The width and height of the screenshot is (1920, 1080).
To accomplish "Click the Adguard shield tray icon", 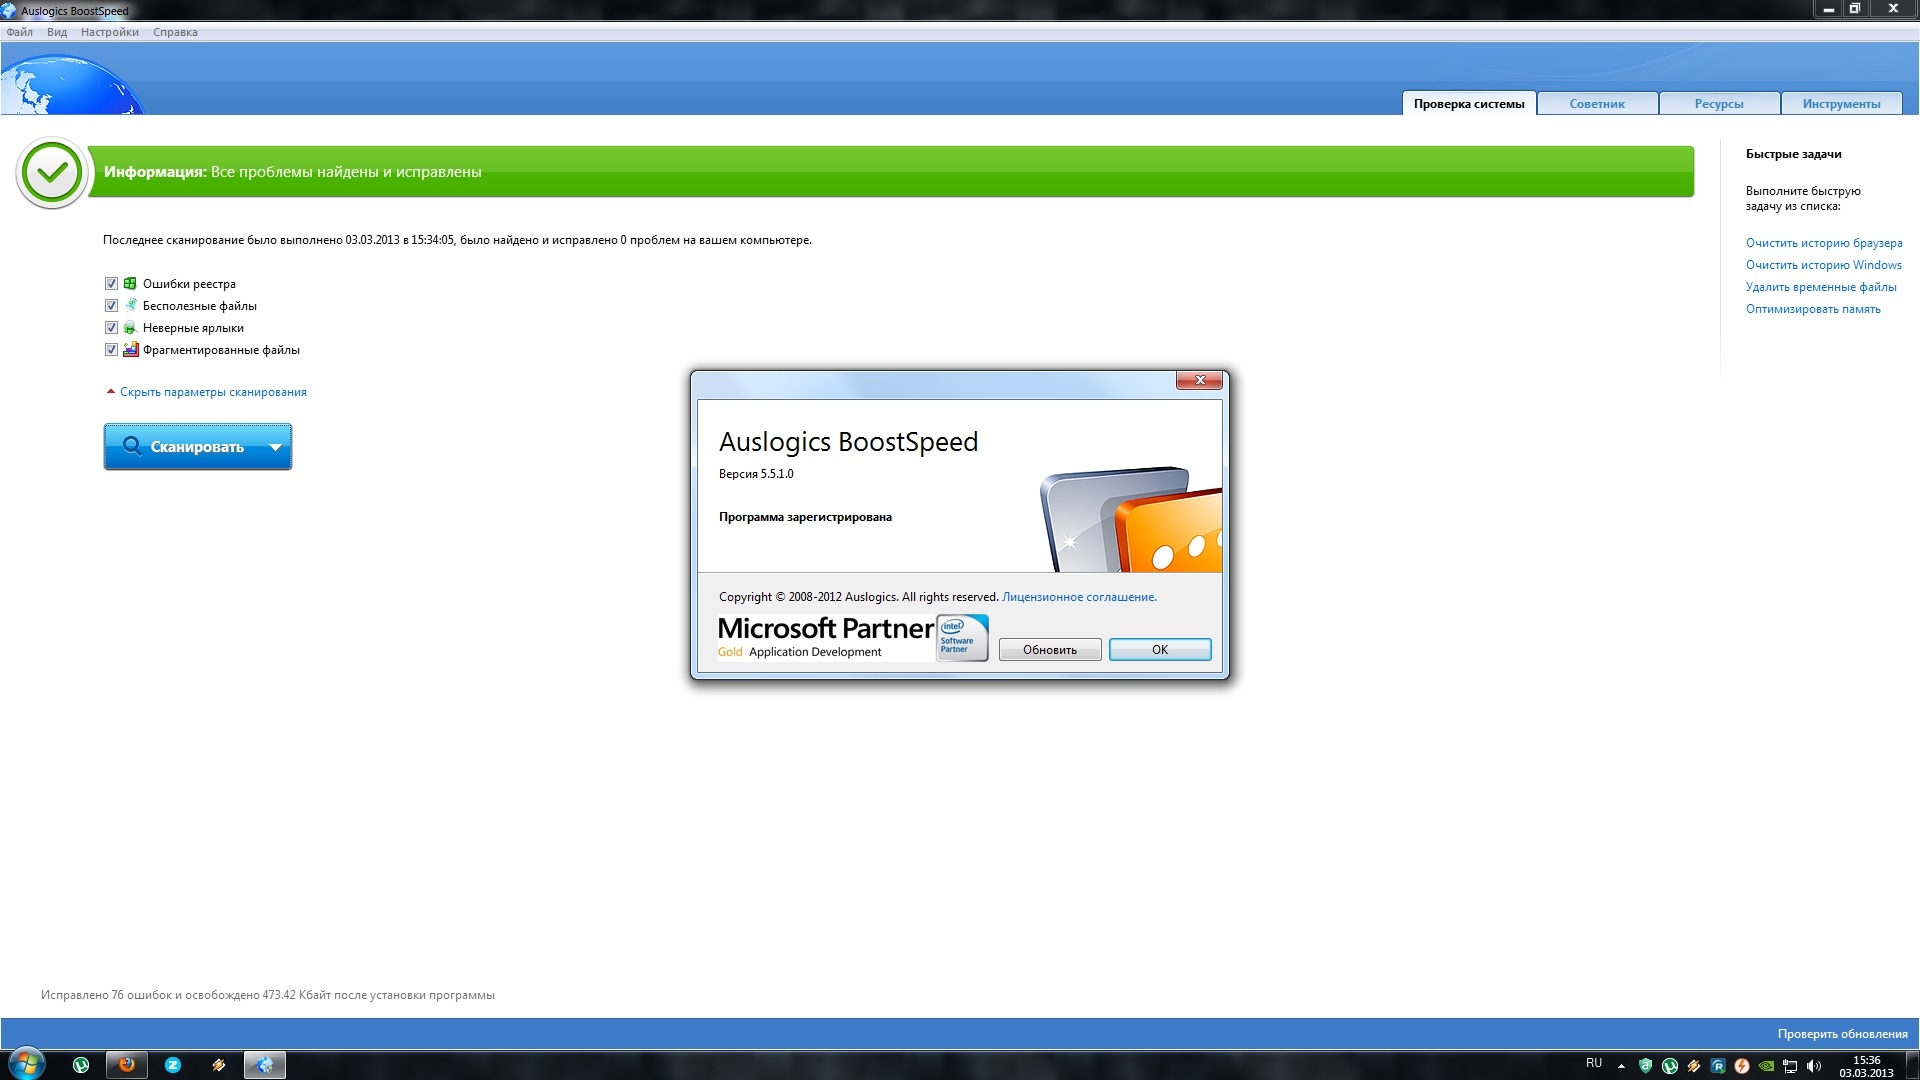I will (x=1645, y=1066).
